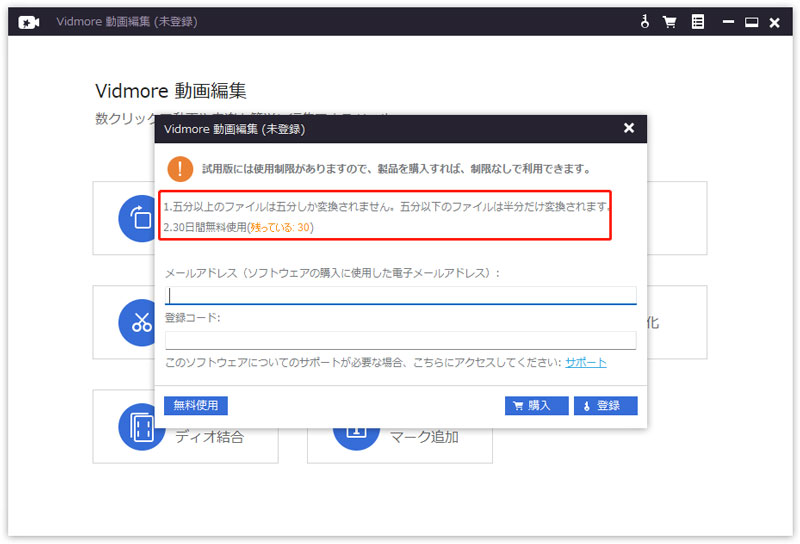This screenshot has width=800, height=544.
Task: Open the watermark tool icon behind dialog
Action: coord(356,439)
